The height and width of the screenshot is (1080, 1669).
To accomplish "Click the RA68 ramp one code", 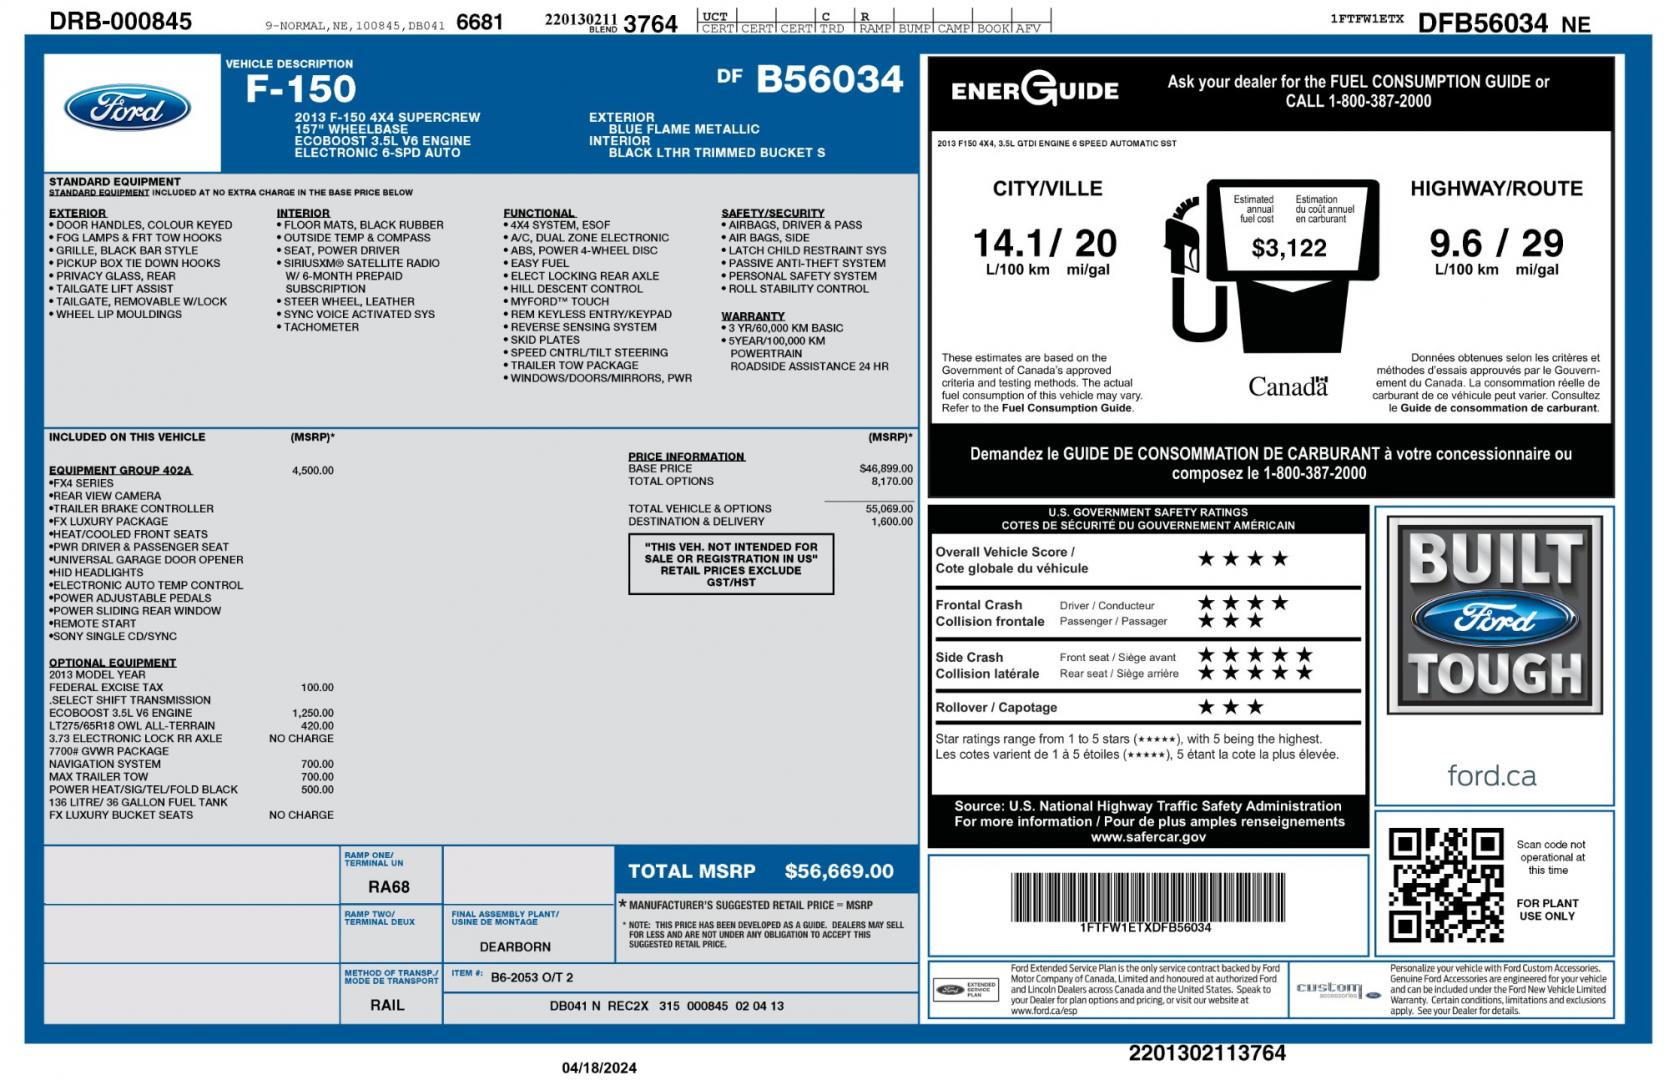I will [x=389, y=887].
